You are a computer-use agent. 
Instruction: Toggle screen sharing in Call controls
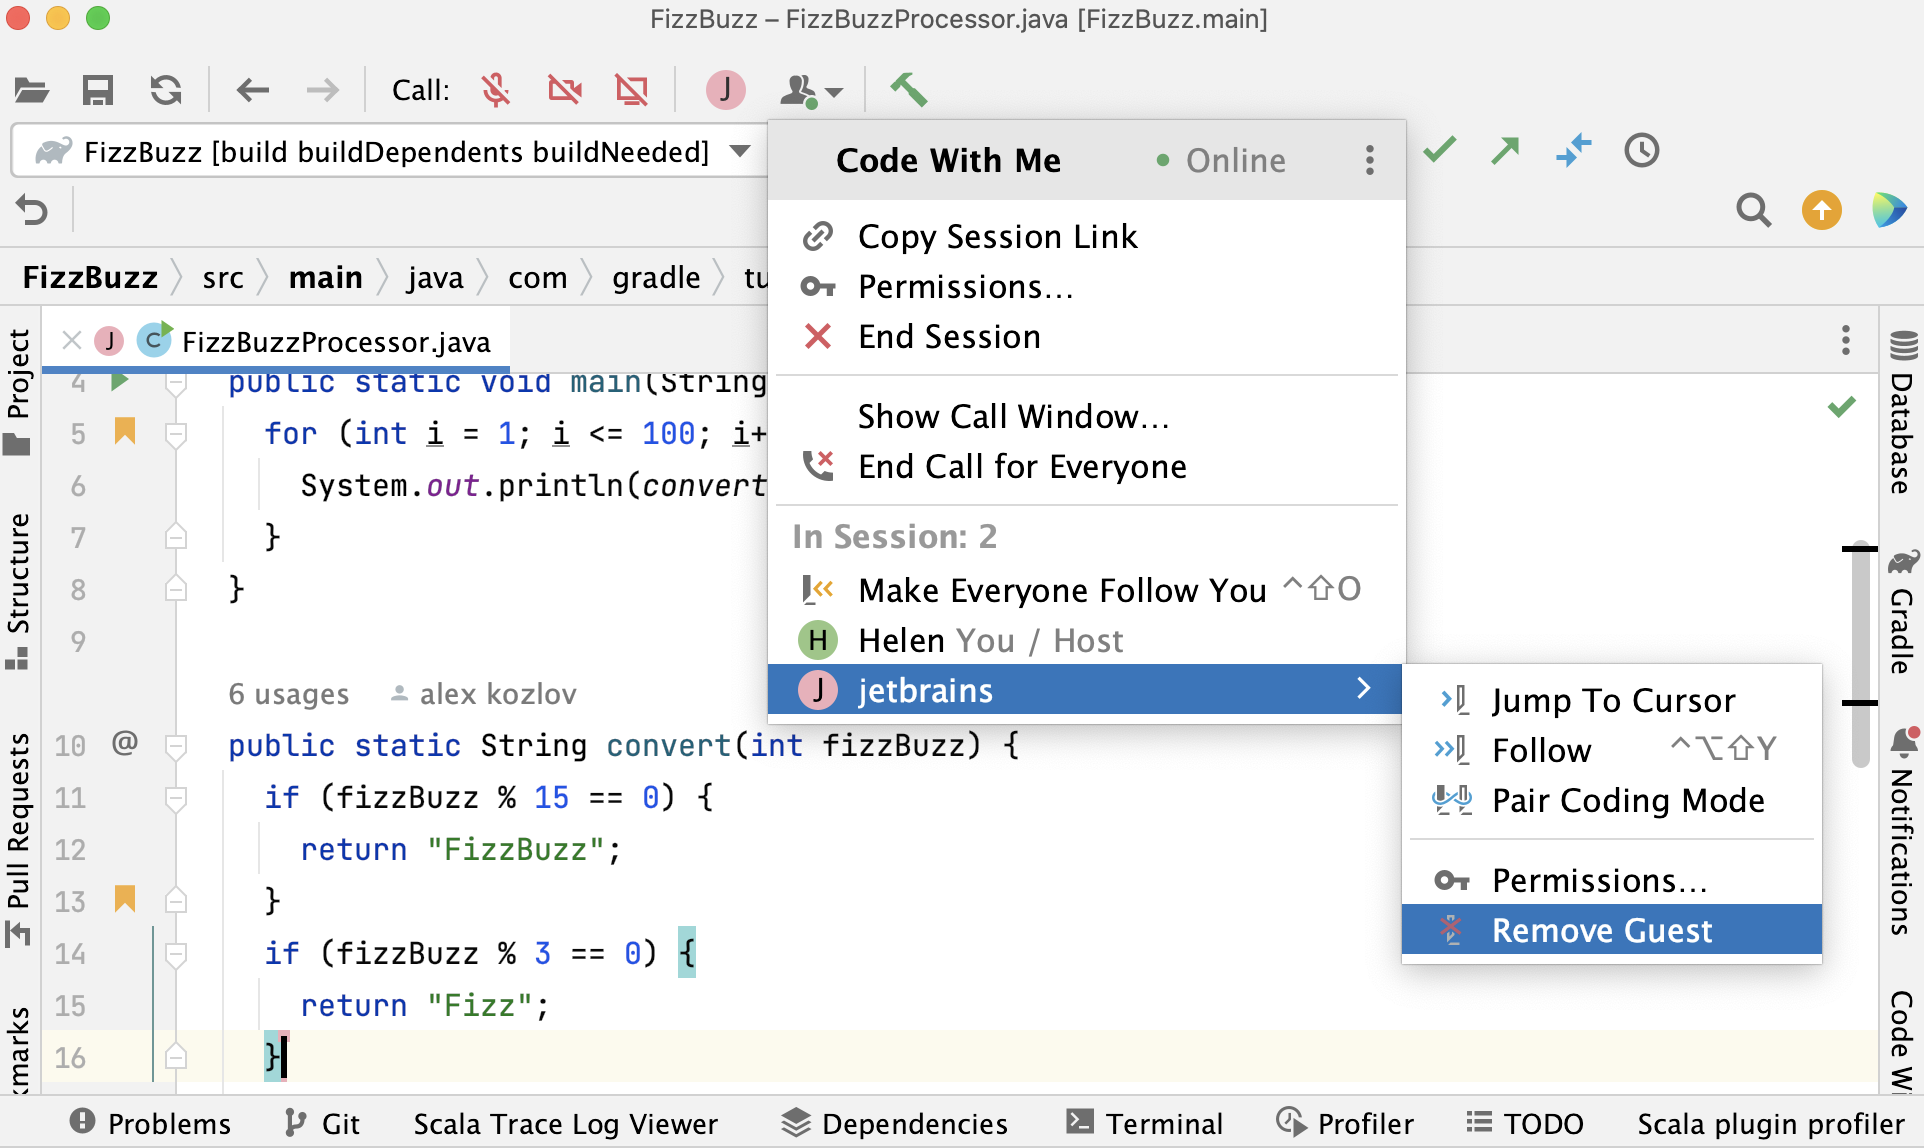632,90
